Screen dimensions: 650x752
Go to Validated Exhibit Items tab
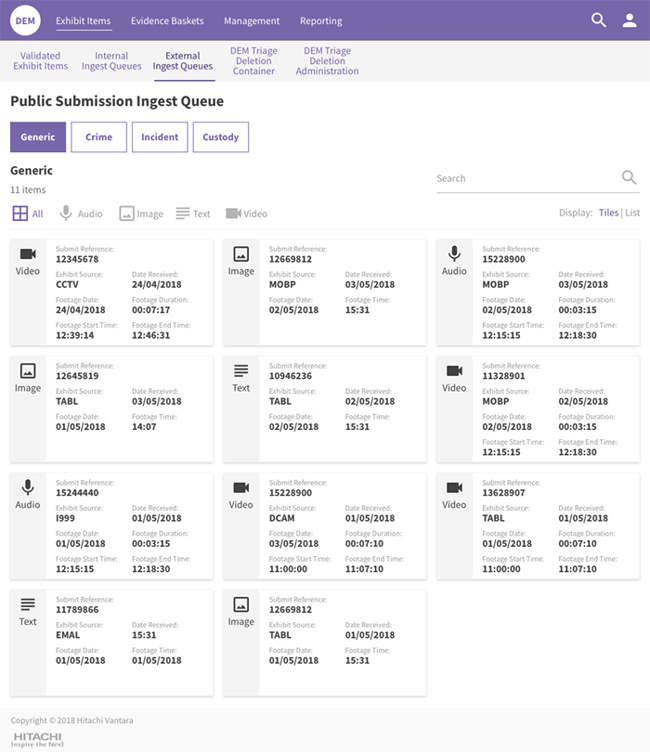pyautogui.click(x=41, y=62)
